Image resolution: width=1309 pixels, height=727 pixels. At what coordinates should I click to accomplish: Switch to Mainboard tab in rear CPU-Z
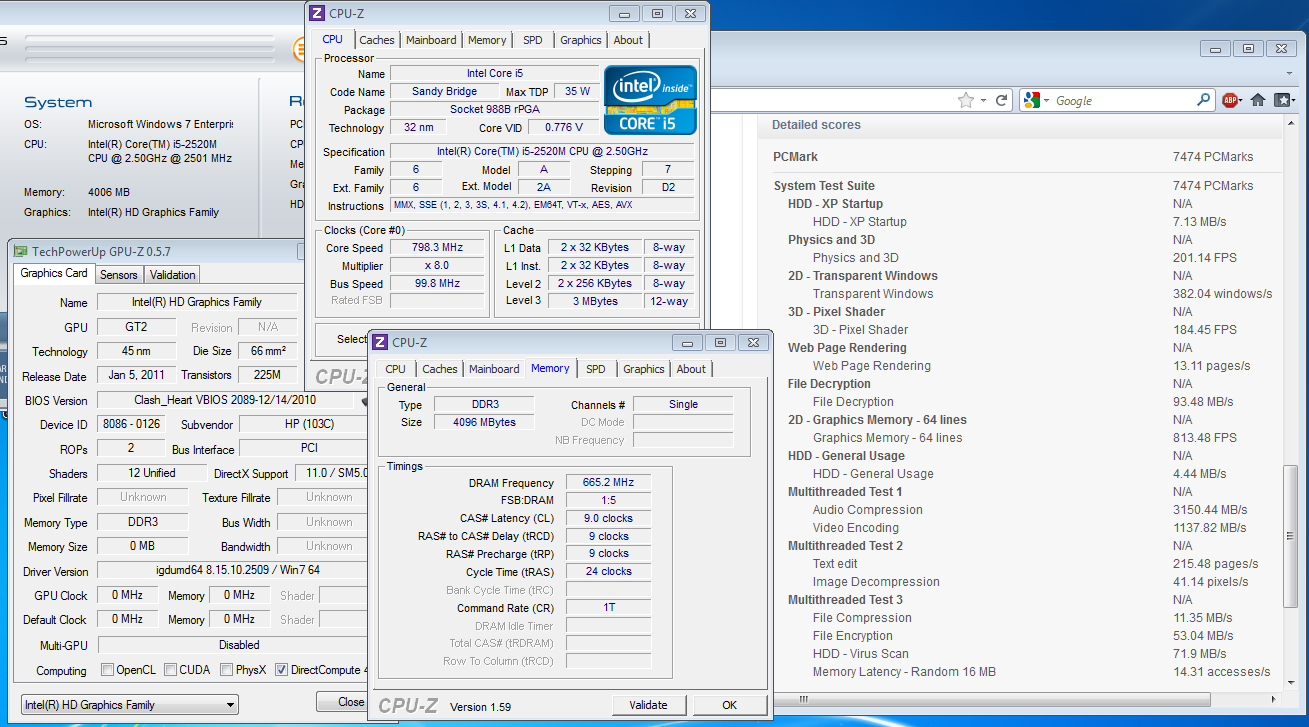431,40
